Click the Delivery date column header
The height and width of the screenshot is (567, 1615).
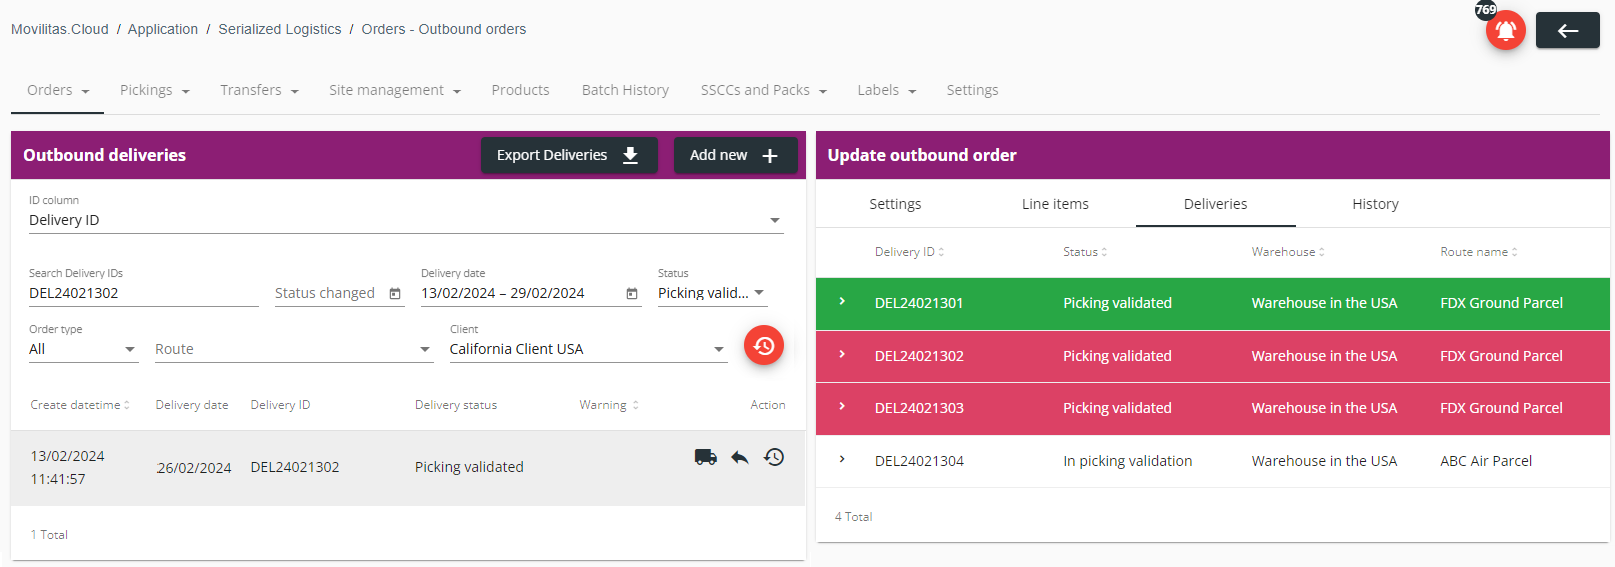coord(192,405)
